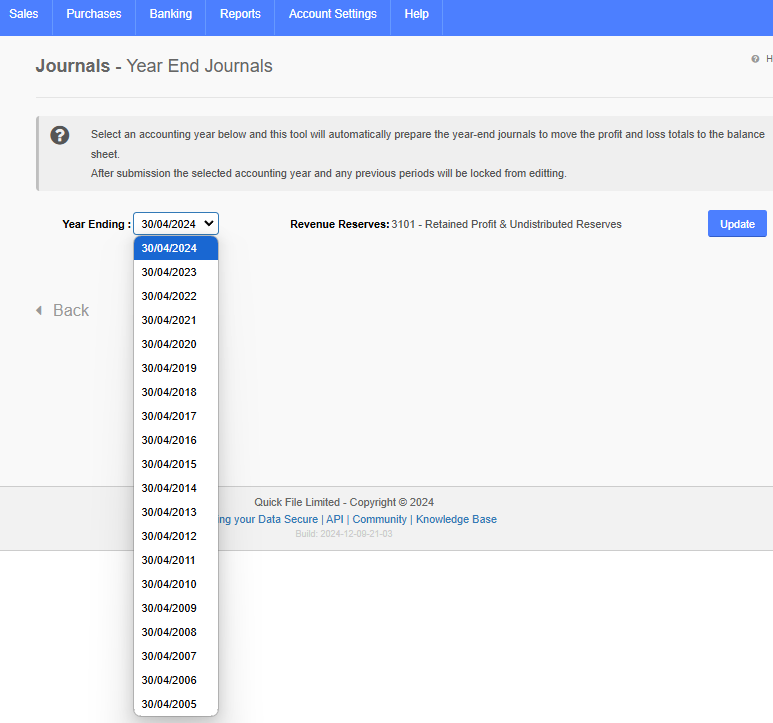The image size is (773, 723).
Task: Choose 30/04/2012 in the list
Action: pos(176,536)
